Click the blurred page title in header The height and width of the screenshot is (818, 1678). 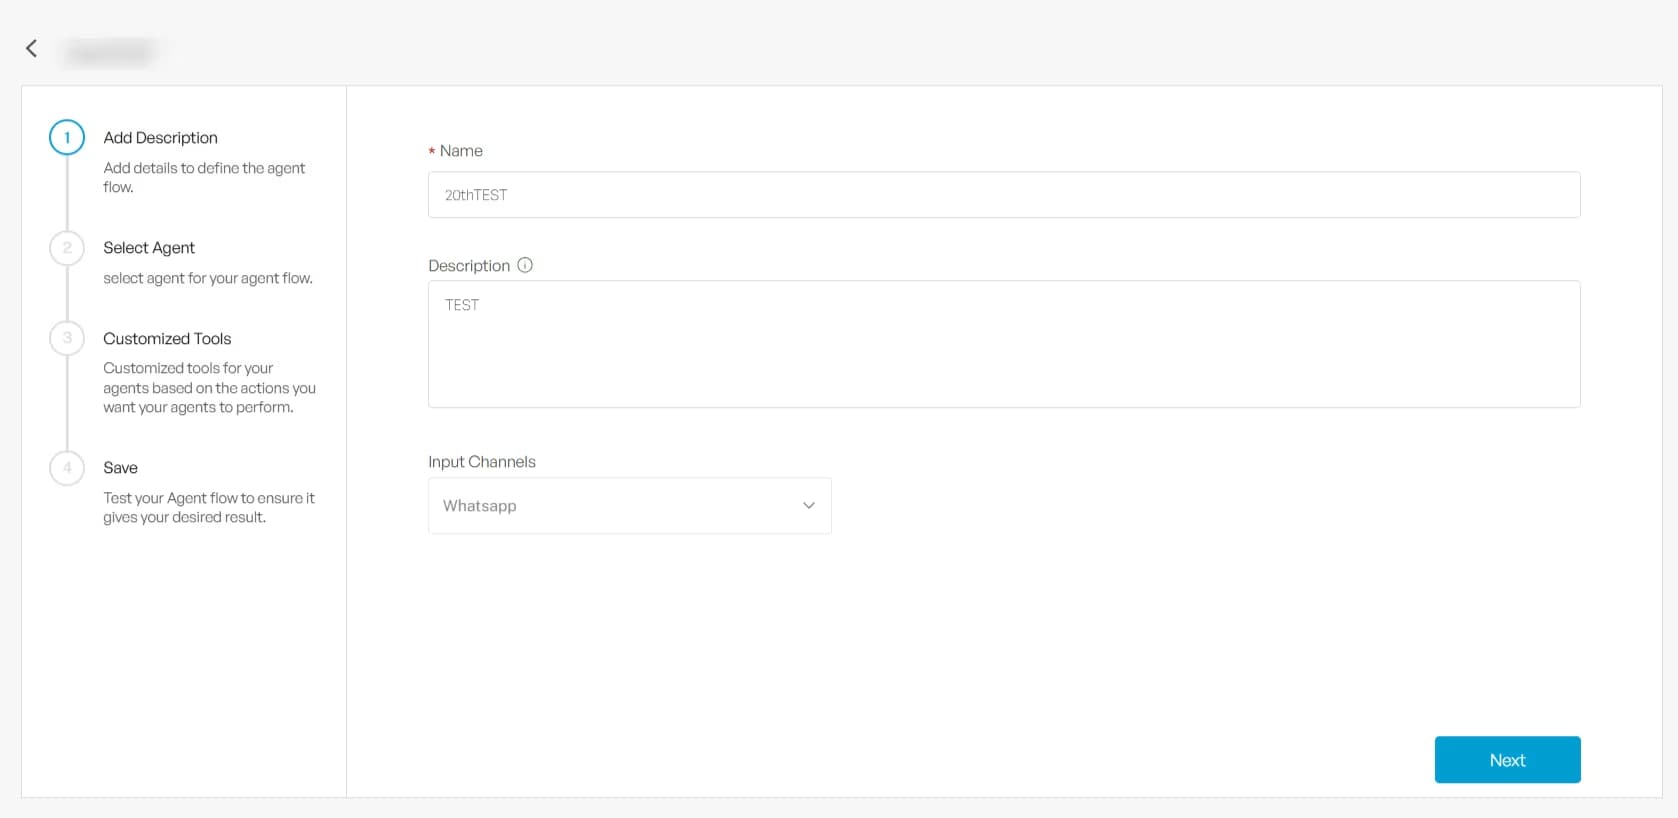[x=109, y=52]
